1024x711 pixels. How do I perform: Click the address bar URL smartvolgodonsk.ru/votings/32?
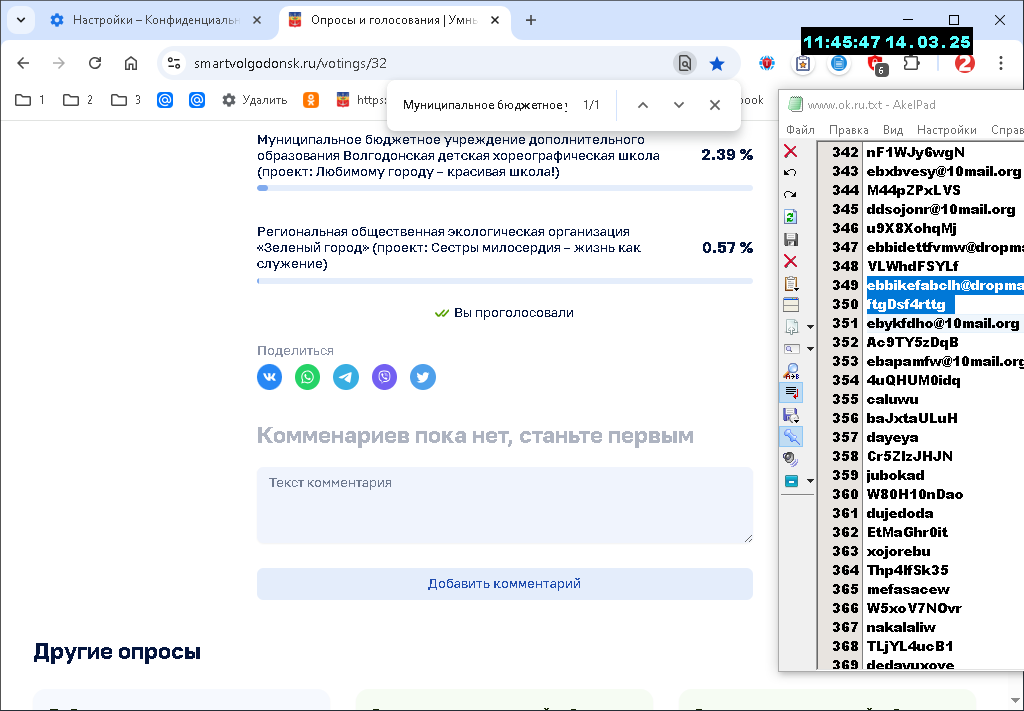pos(290,63)
